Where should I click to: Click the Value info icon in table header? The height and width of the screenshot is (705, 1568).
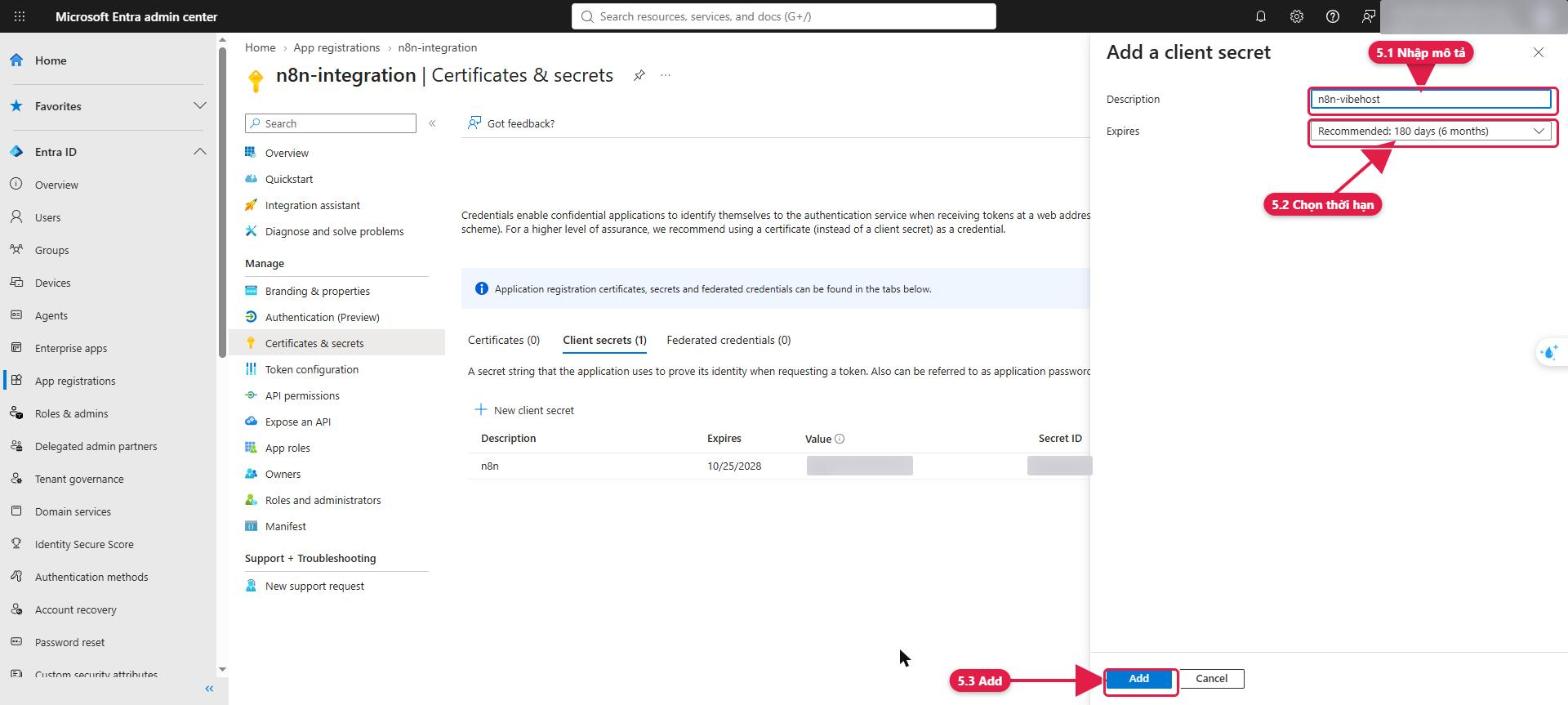[840, 439]
